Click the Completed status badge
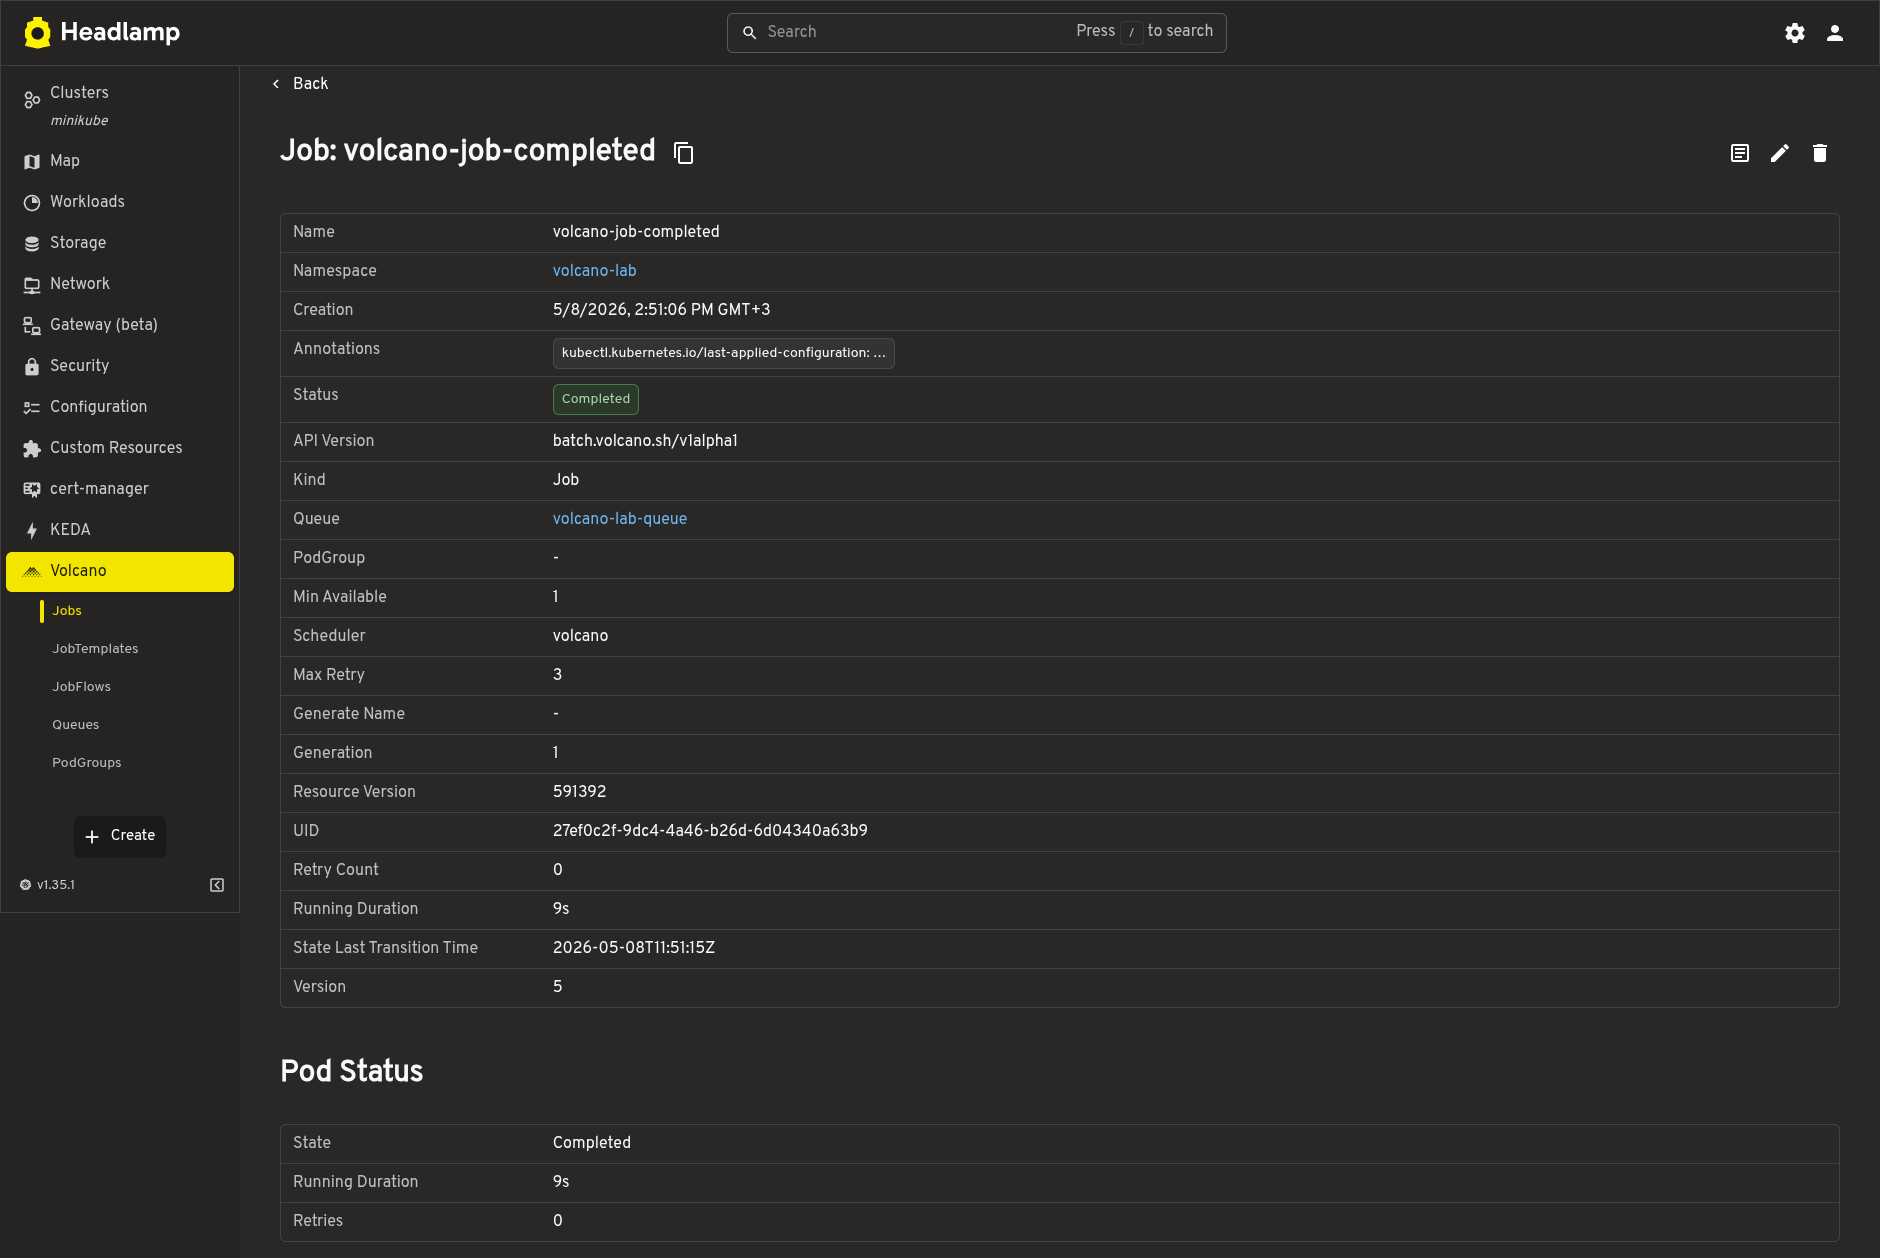Screen dimensions: 1880x1258 click(x=596, y=399)
